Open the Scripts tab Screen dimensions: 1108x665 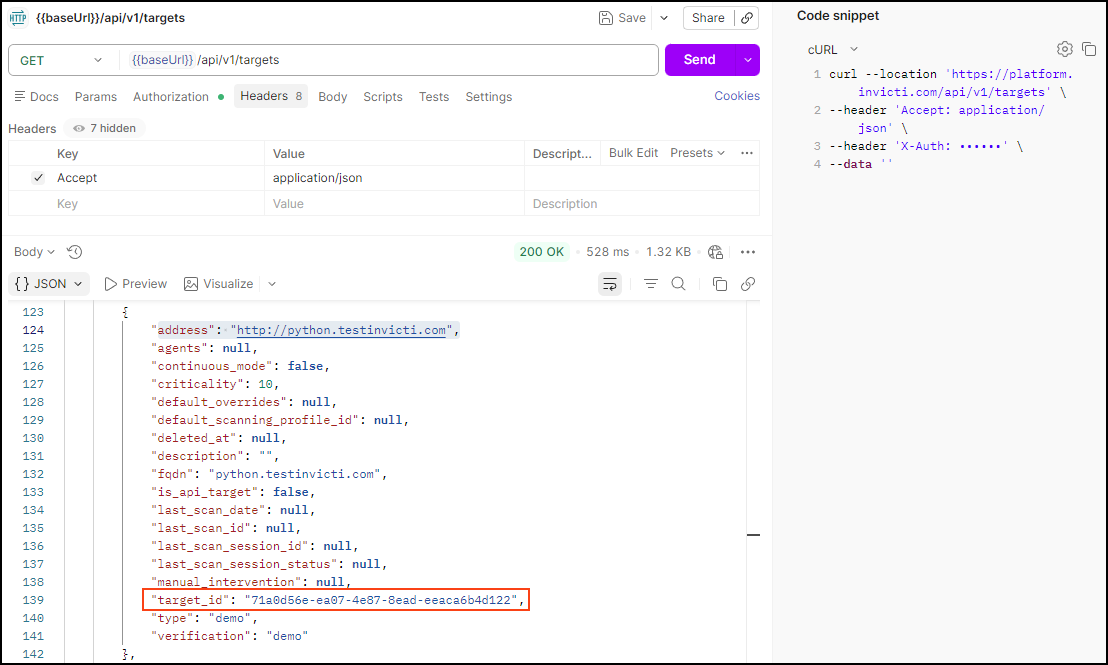(382, 97)
